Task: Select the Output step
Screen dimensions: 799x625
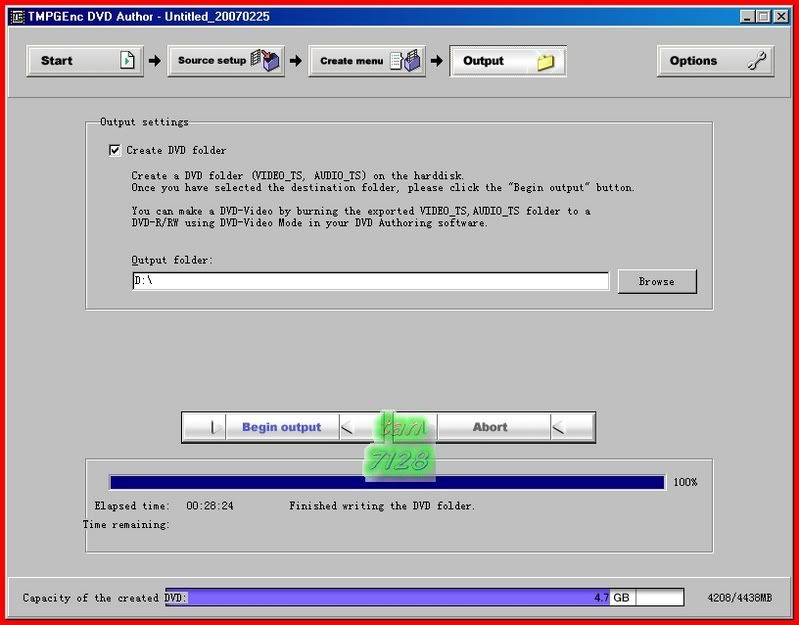Action: [508, 61]
